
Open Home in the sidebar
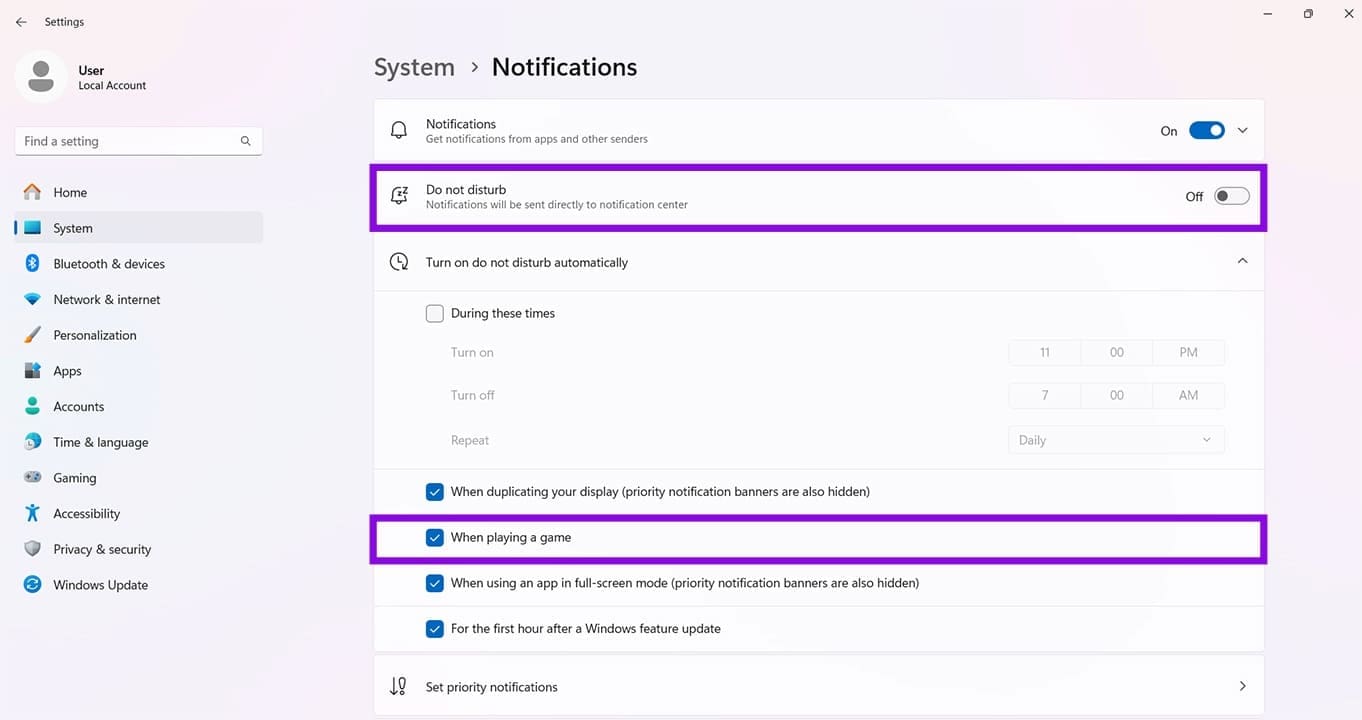pyautogui.click(x=139, y=192)
